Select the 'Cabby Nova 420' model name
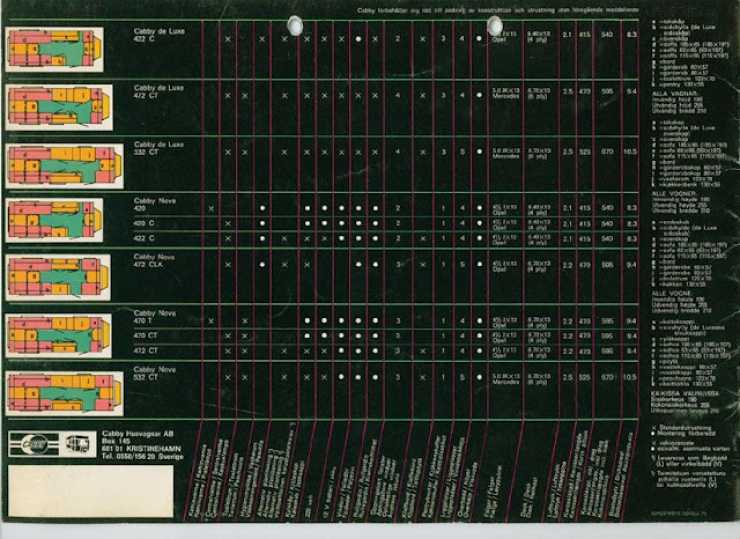Image resolution: width=740 pixels, height=539 pixels. coord(155,204)
